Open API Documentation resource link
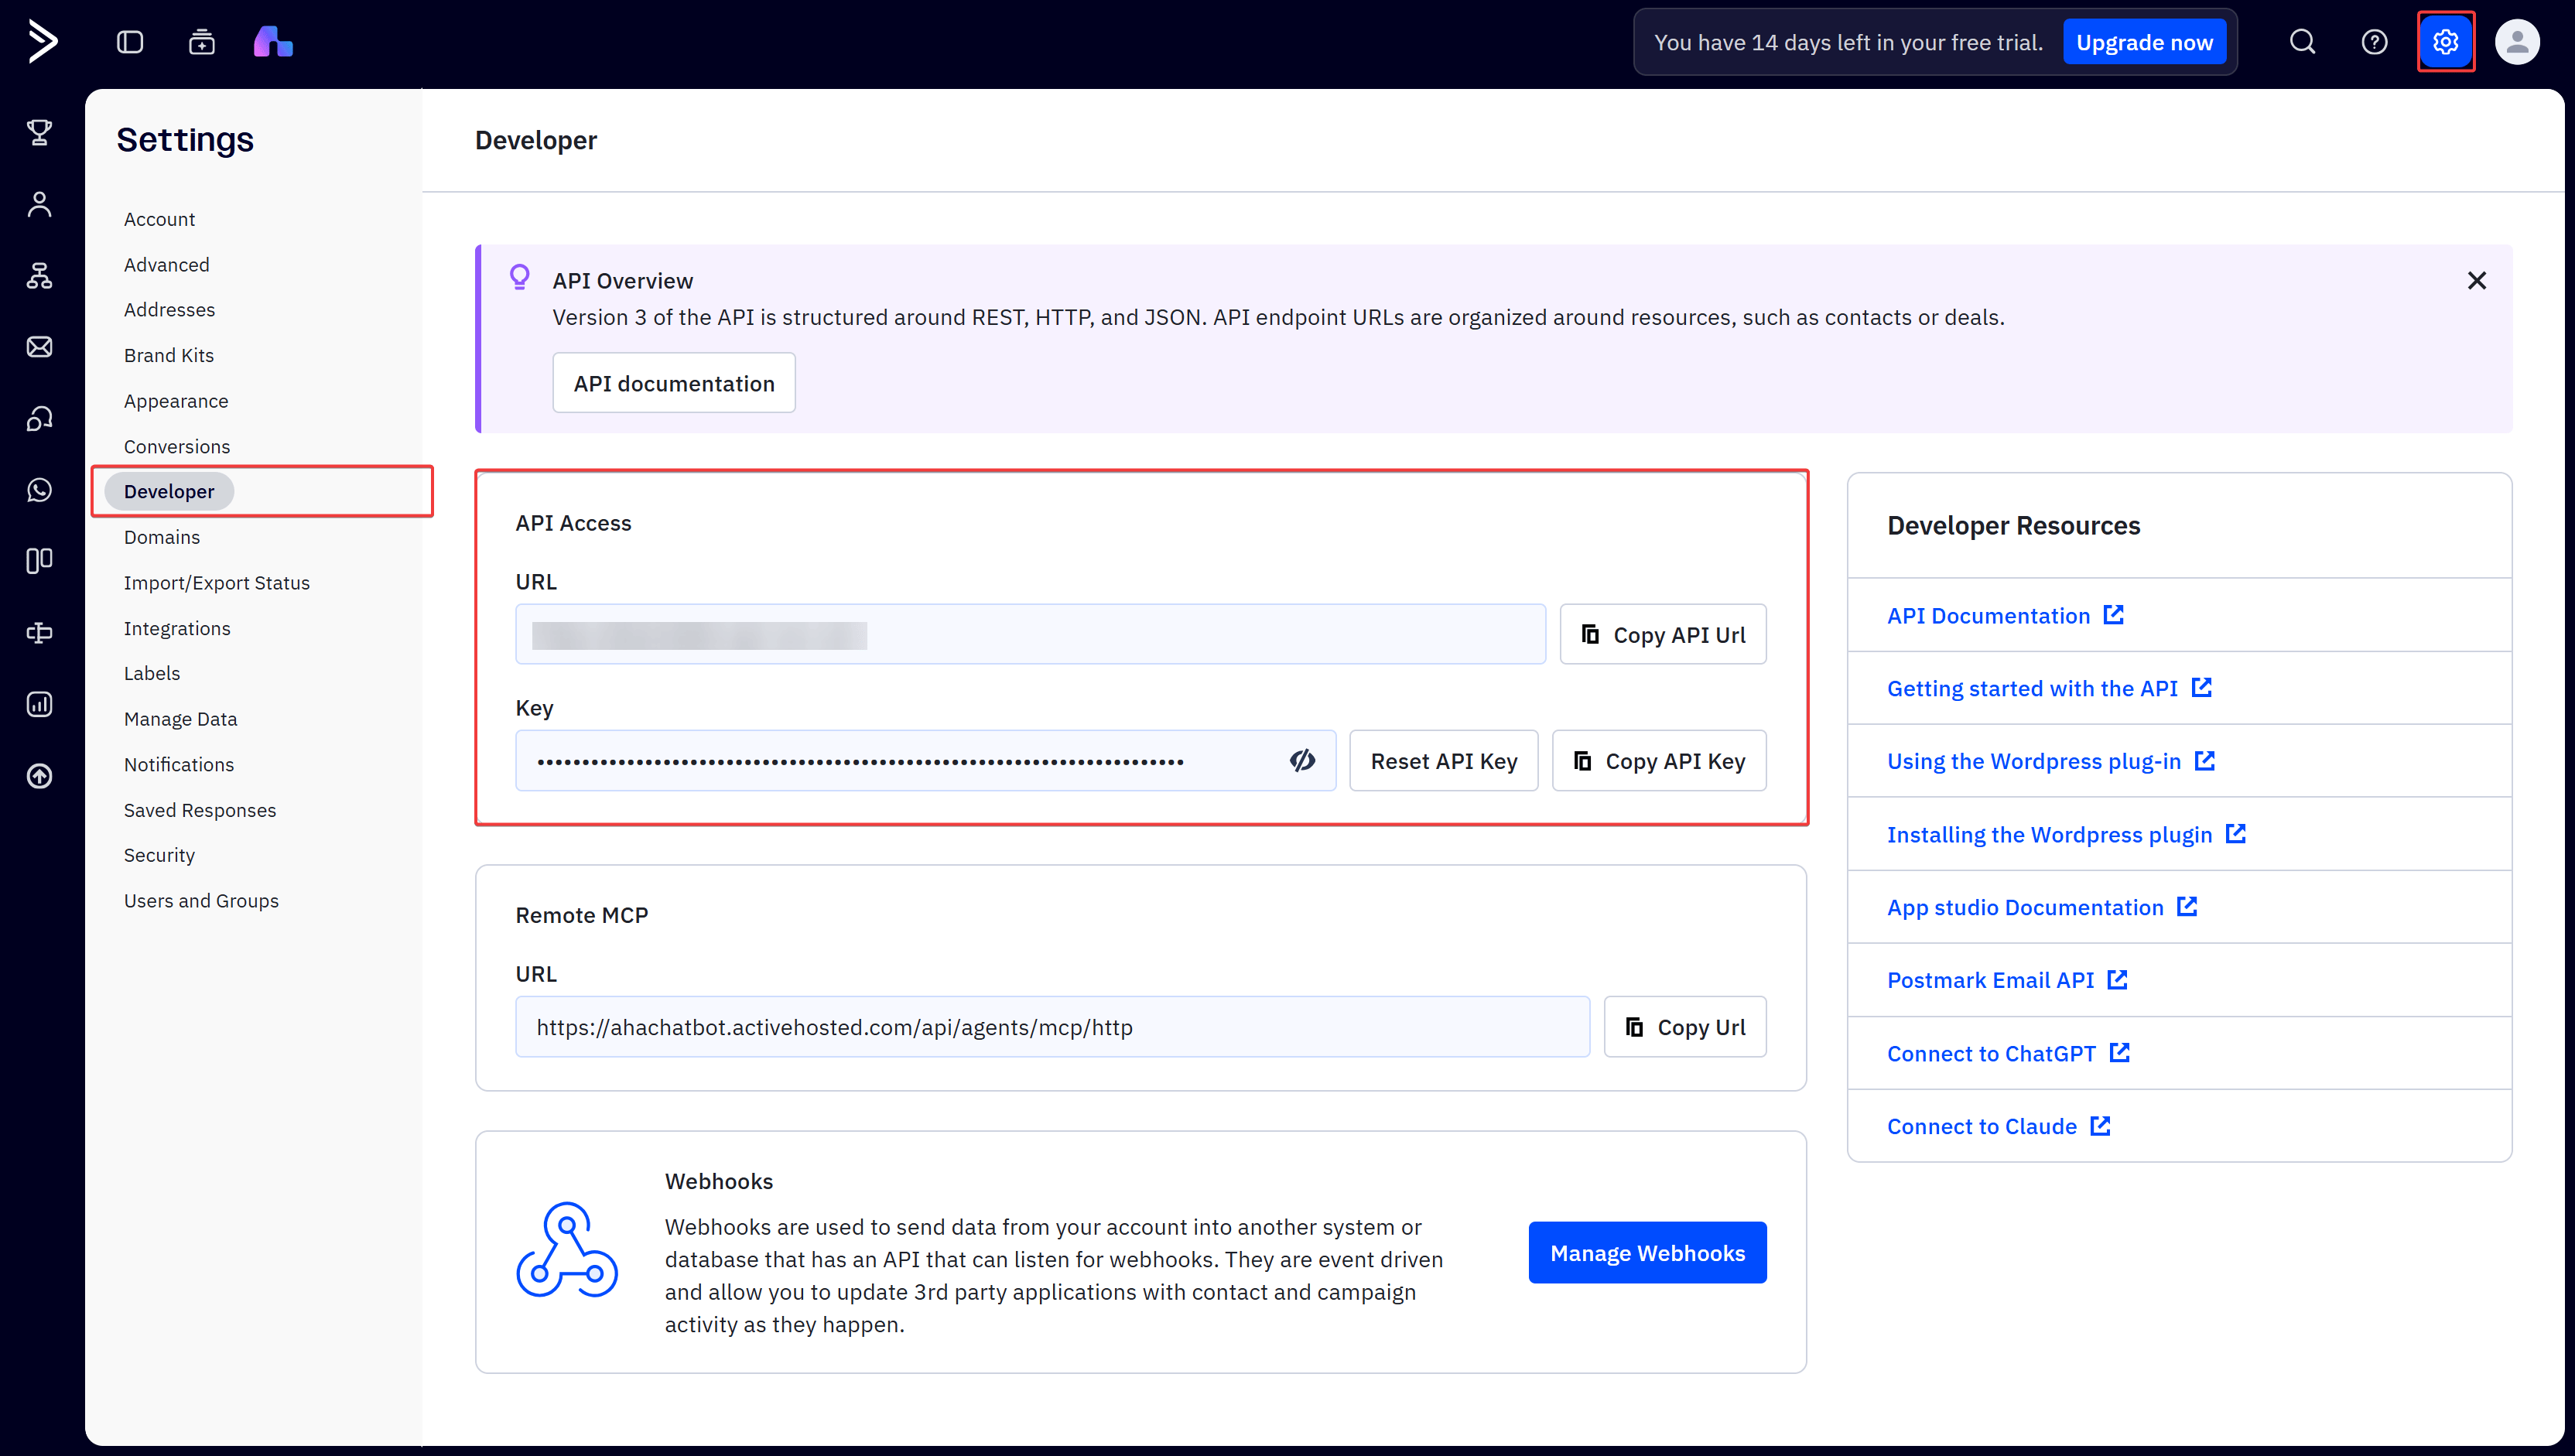This screenshot has width=2575, height=1456. 2005,616
